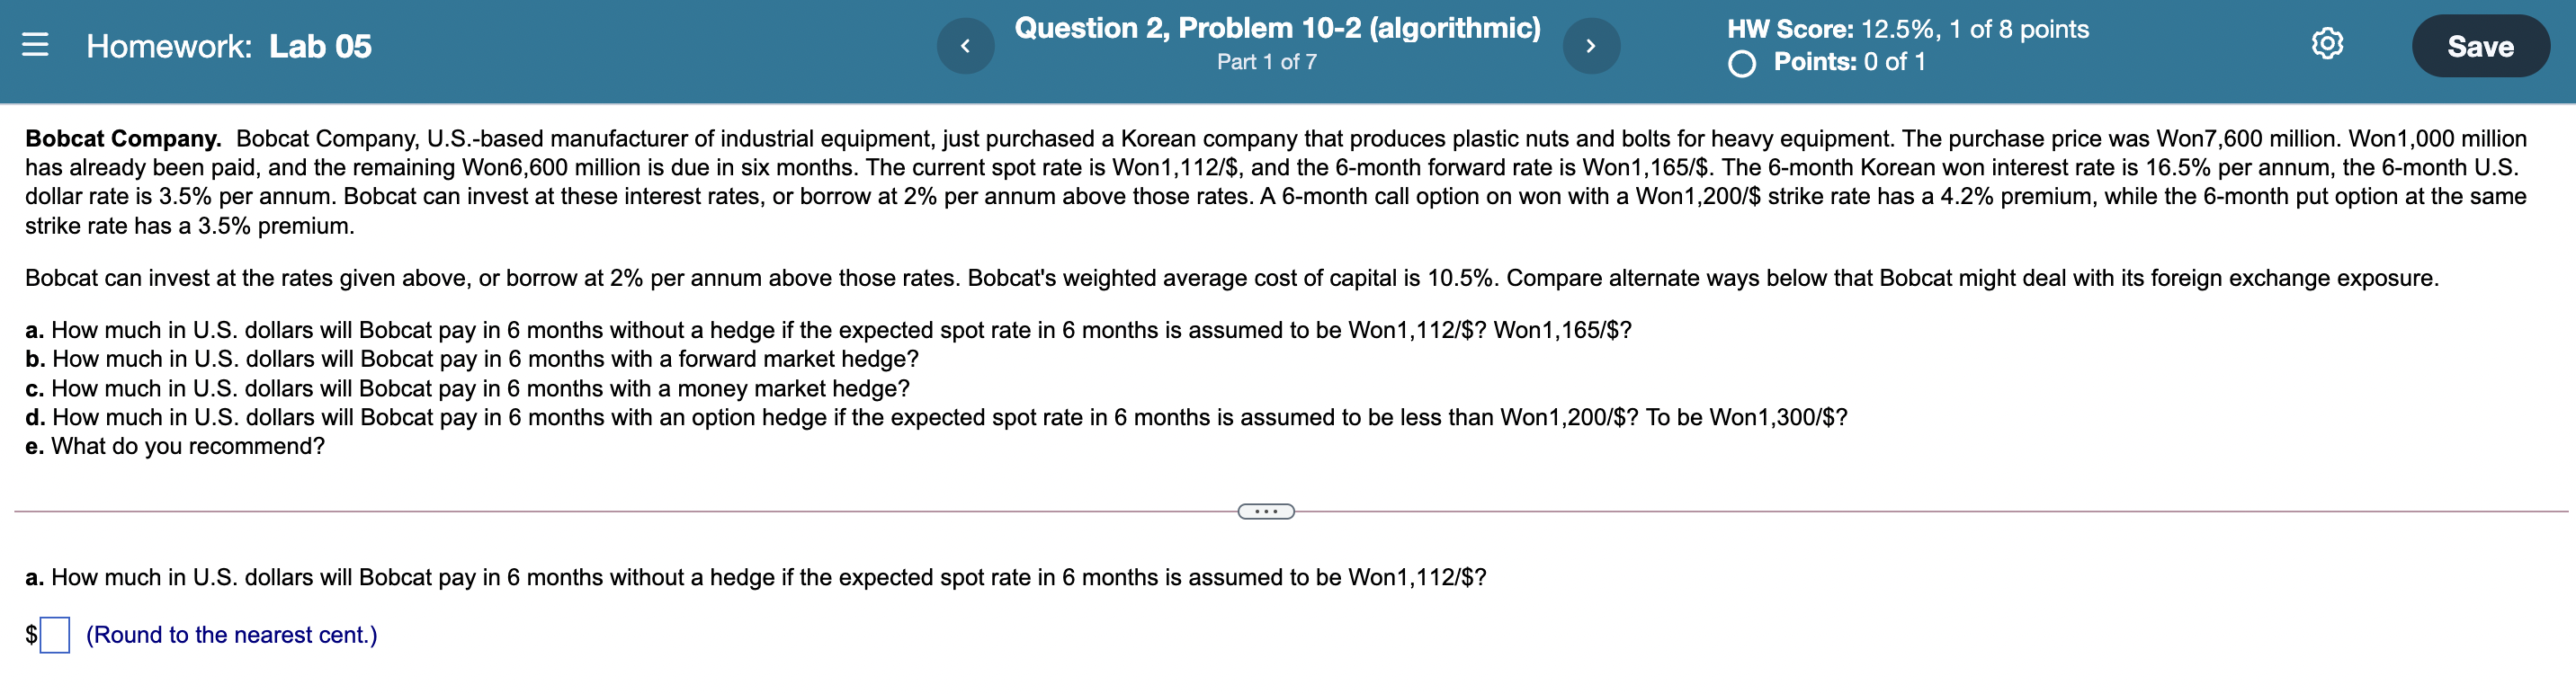Open the hamburger navigation menu

click(38, 45)
